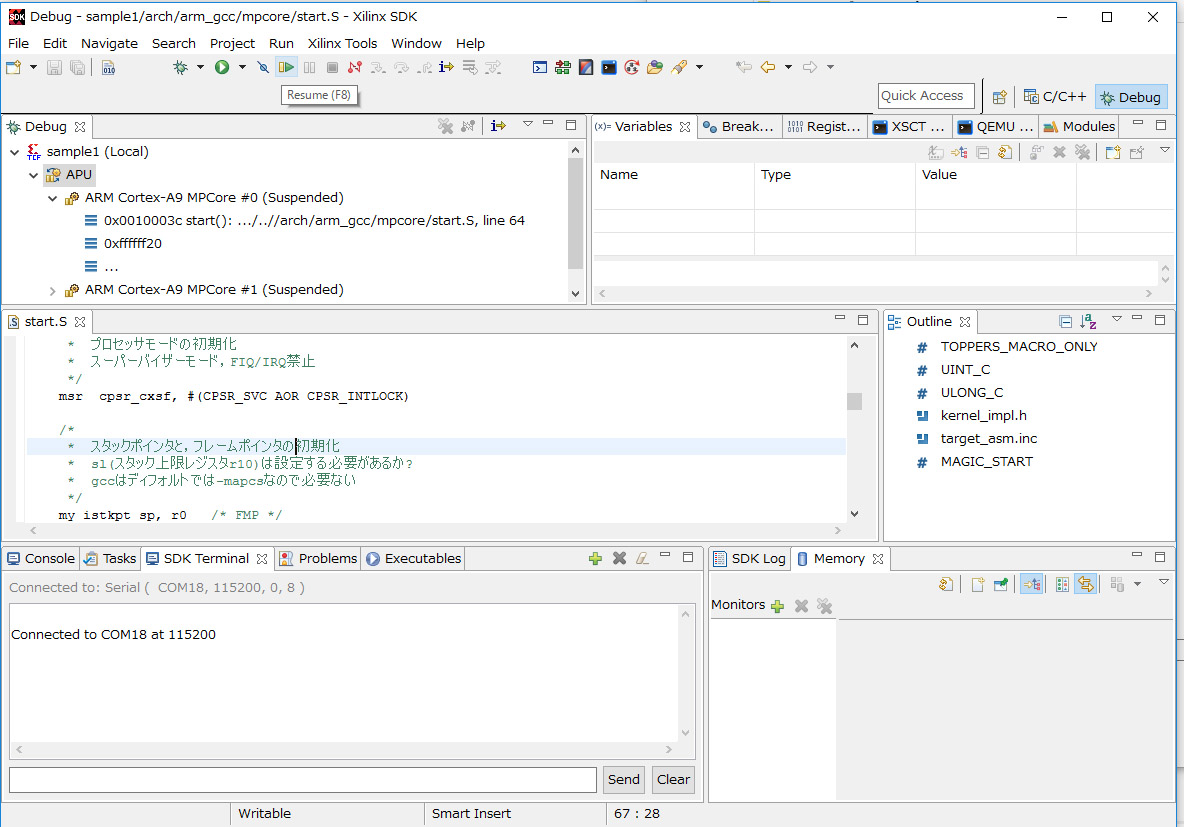Click the Run green play icon
This screenshot has height=827, width=1184.
tap(222, 67)
